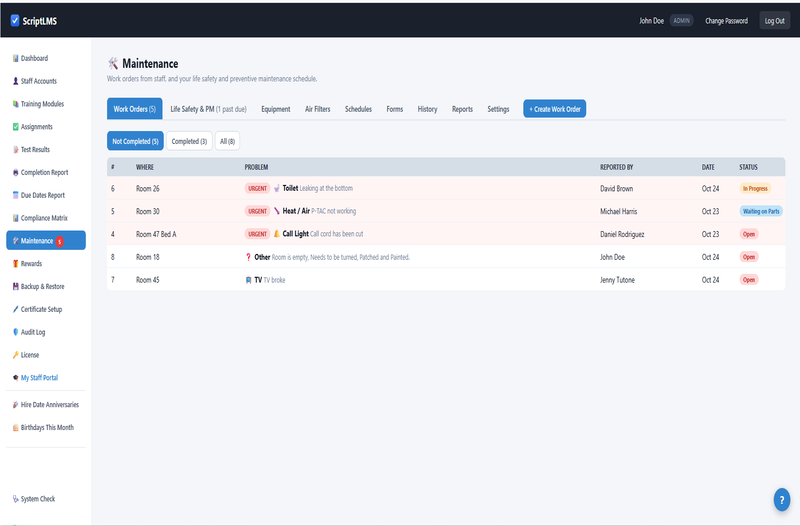Click the red badge on Maintenance sidebar item

59,241
